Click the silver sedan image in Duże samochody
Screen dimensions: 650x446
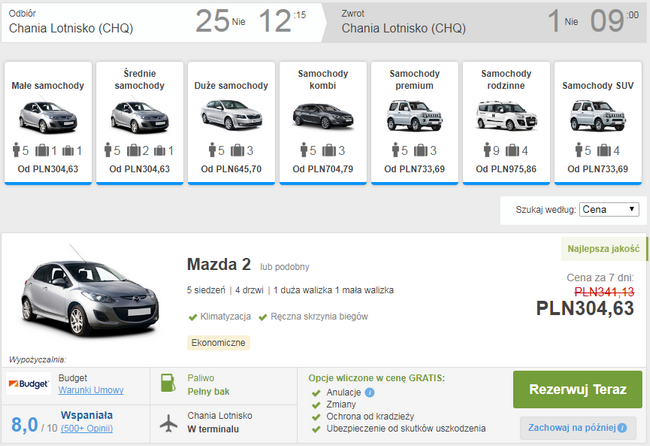(x=231, y=115)
